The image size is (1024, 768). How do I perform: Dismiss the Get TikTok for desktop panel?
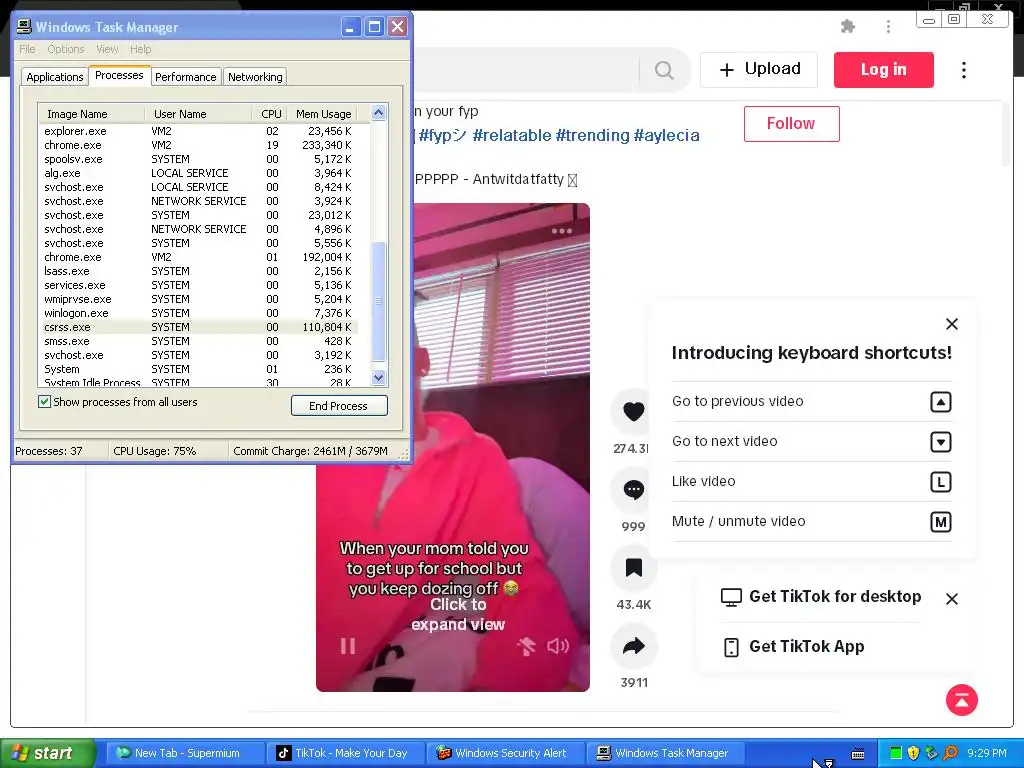pyautogui.click(x=952, y=599)
